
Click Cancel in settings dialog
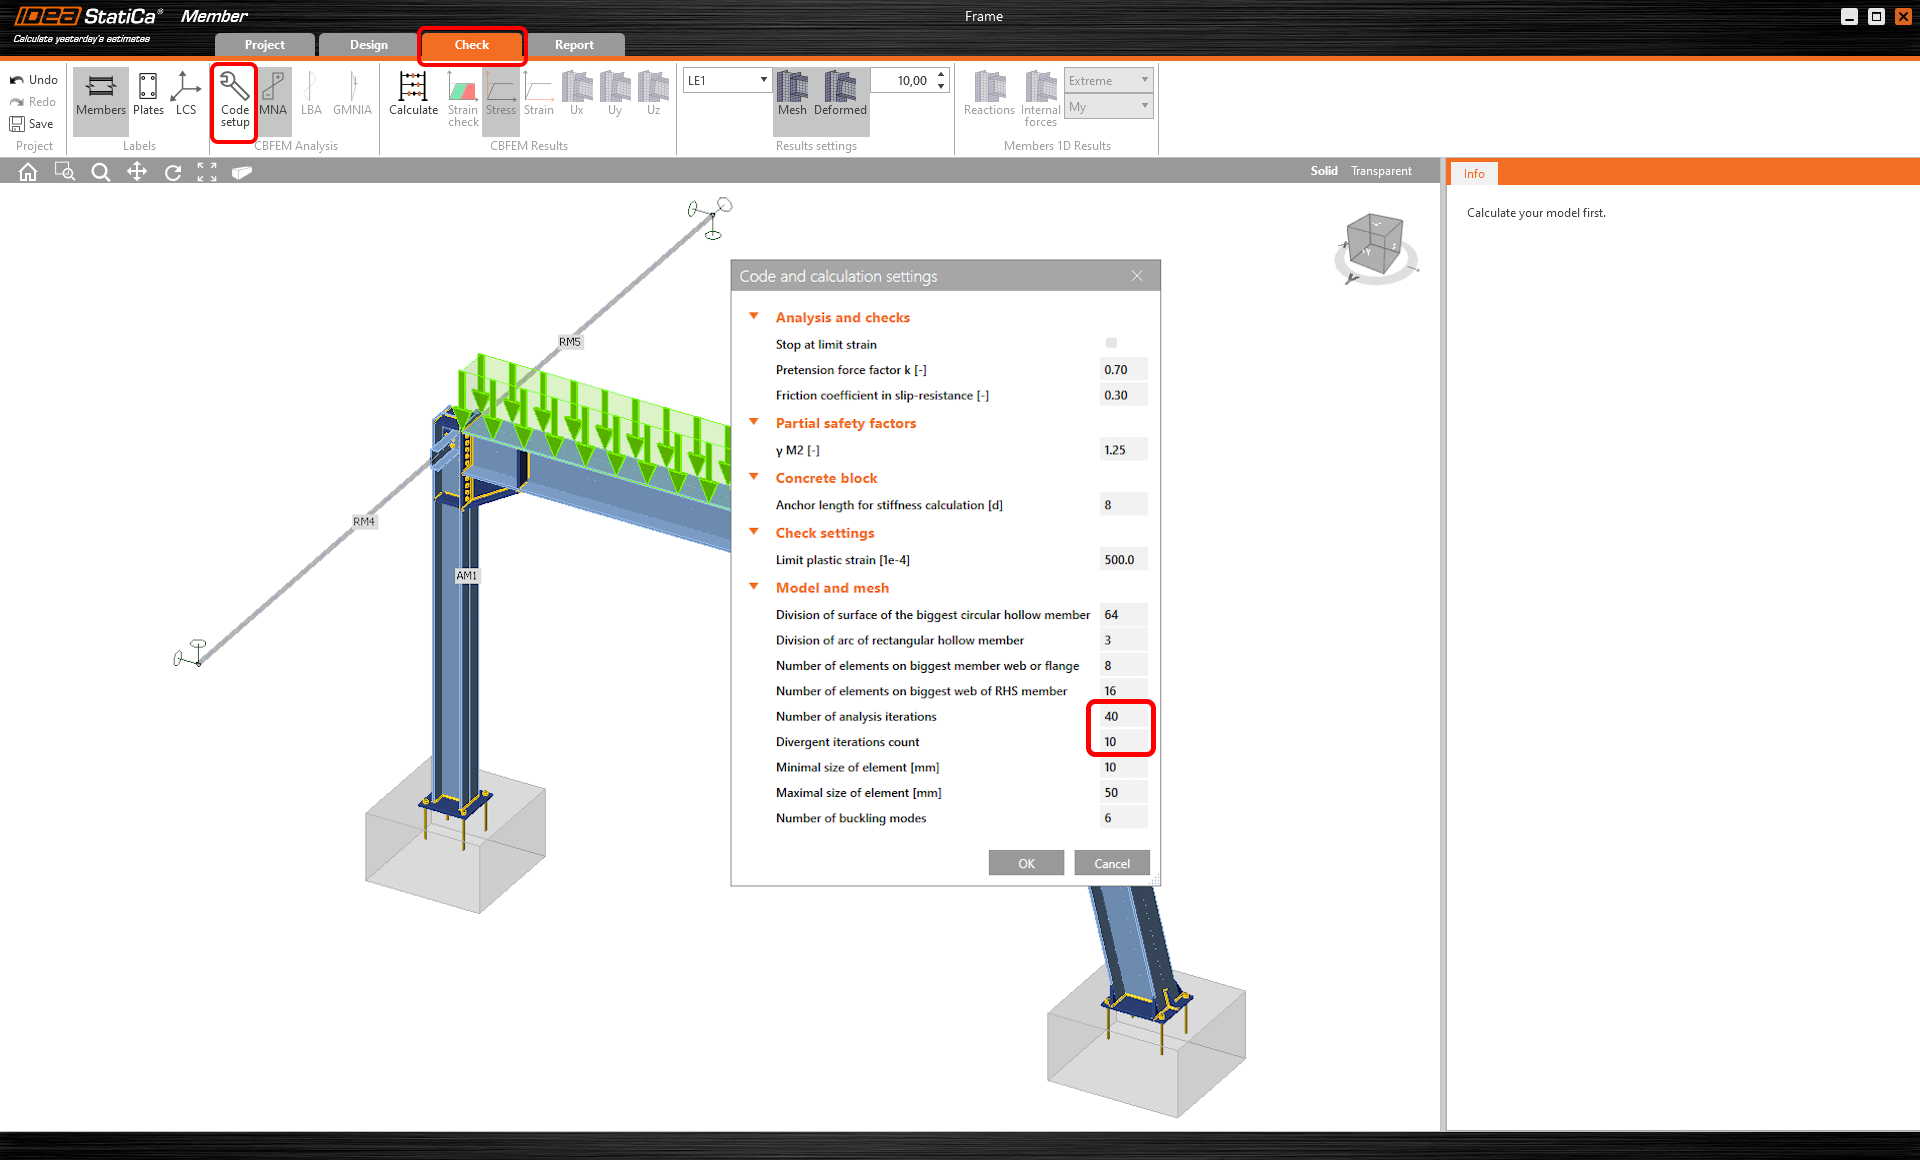point(1111,863)
